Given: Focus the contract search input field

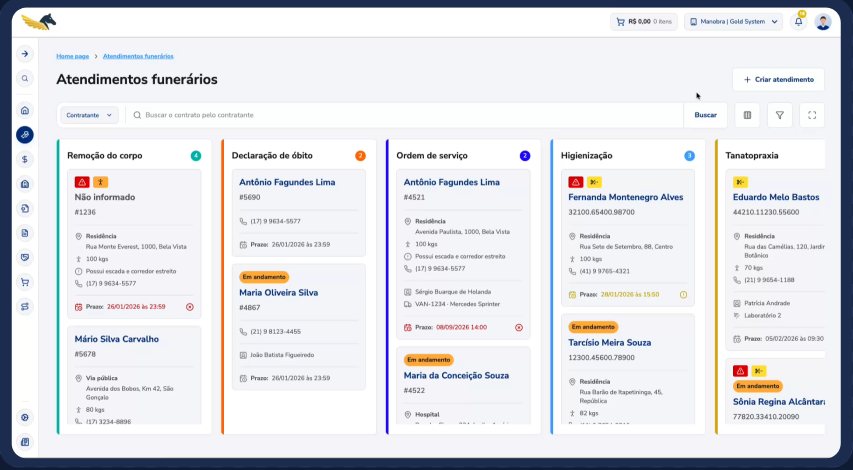Looking at the screenshot, I should coord(405,115).
